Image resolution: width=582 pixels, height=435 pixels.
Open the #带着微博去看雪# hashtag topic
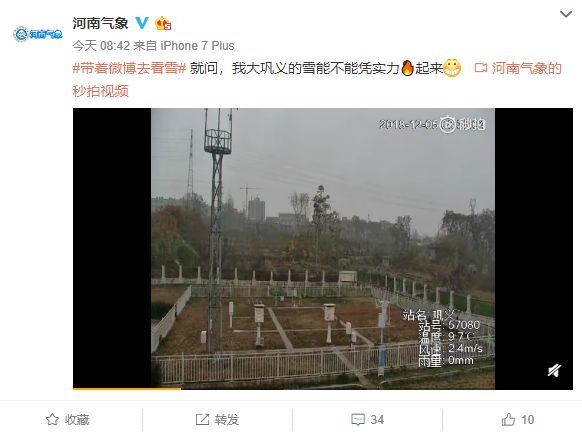[x=129, y=68]
